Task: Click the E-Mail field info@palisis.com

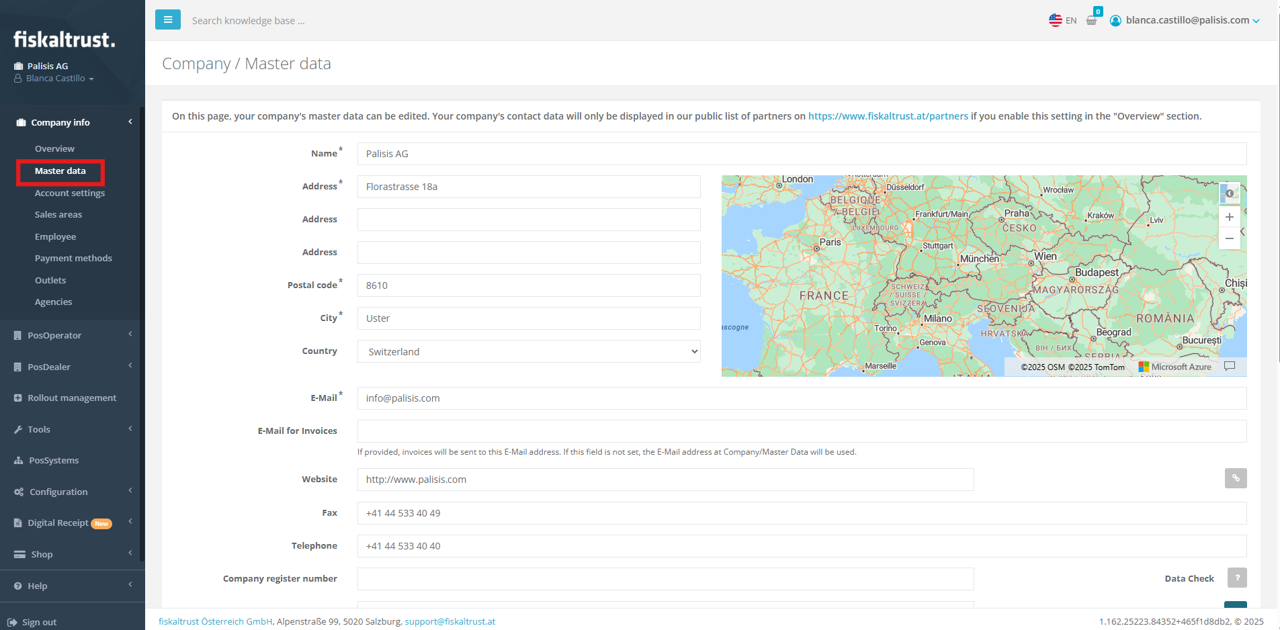Action: 802,398
